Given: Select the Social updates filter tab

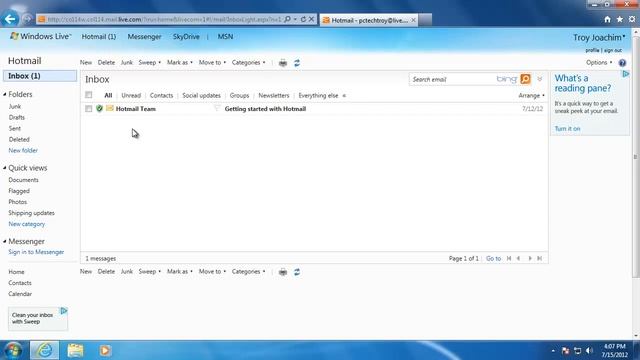Looking at the screenshot, I should pyautogui.click(x=201, y=95).
